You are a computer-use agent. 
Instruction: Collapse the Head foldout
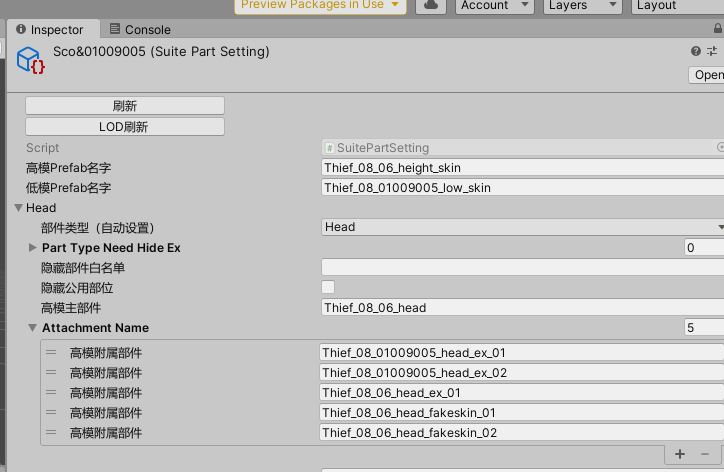pos(18,208)
